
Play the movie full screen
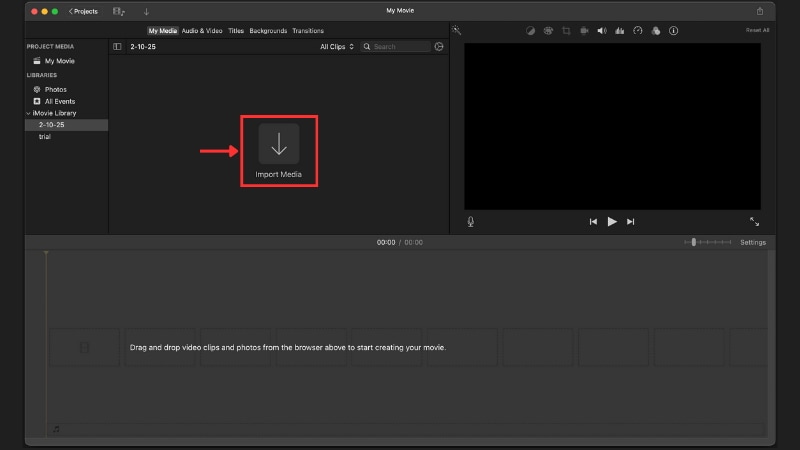click(754, 221)
